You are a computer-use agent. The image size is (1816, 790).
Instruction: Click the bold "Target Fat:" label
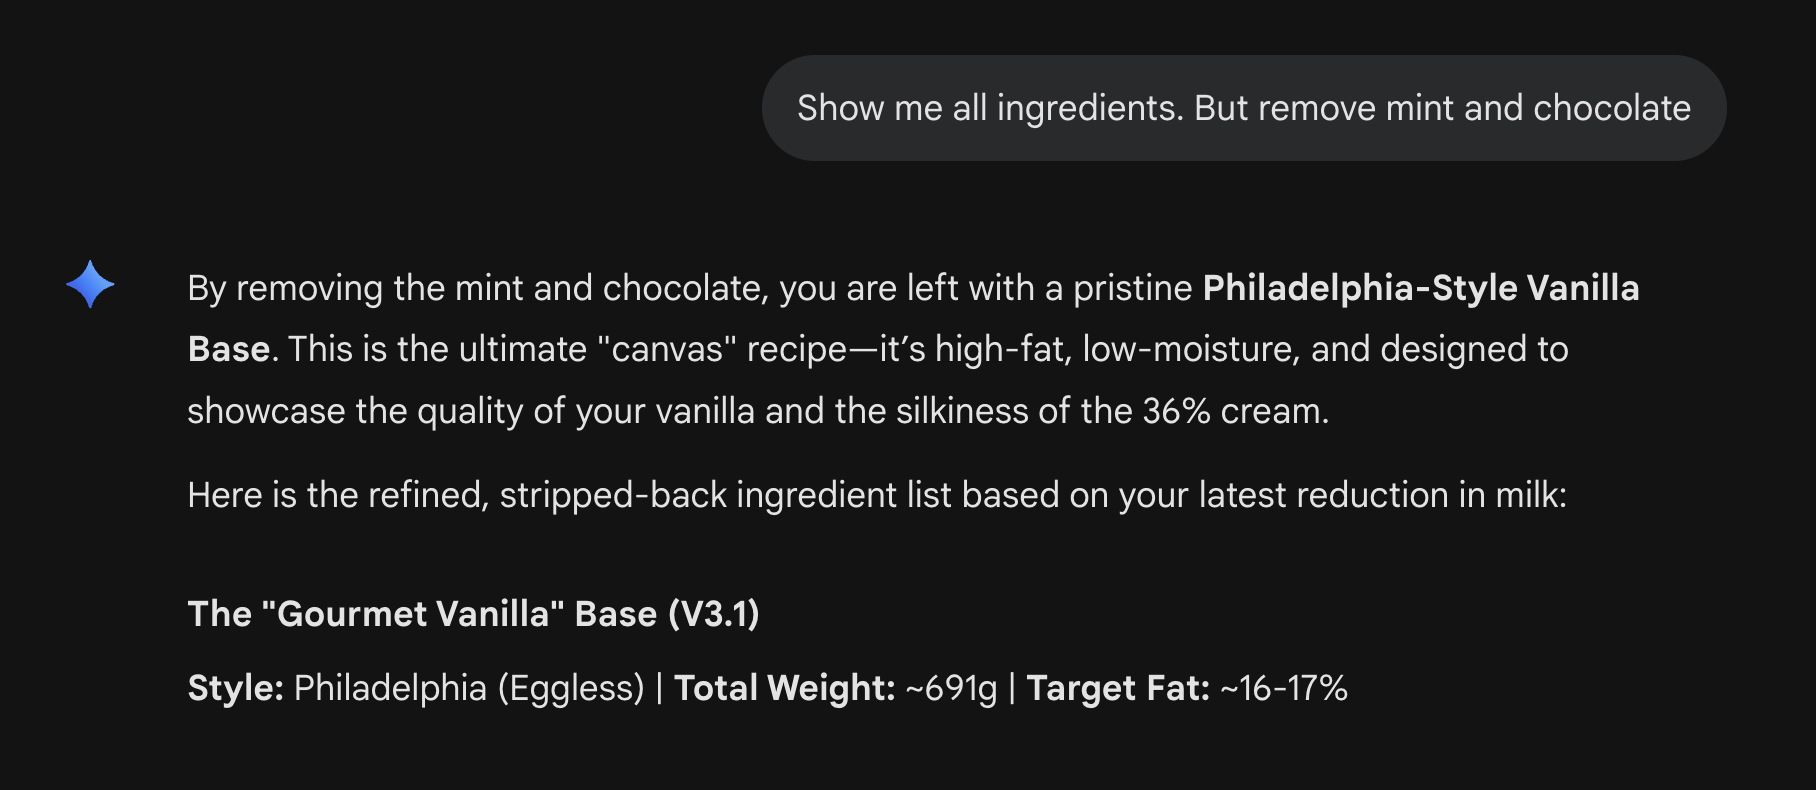pyautogui.click(x=1118, y=688)
